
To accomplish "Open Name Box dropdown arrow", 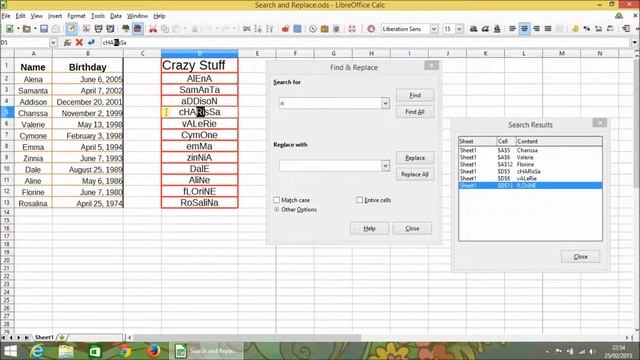I will pyautogui.click(x=53, y=42).
